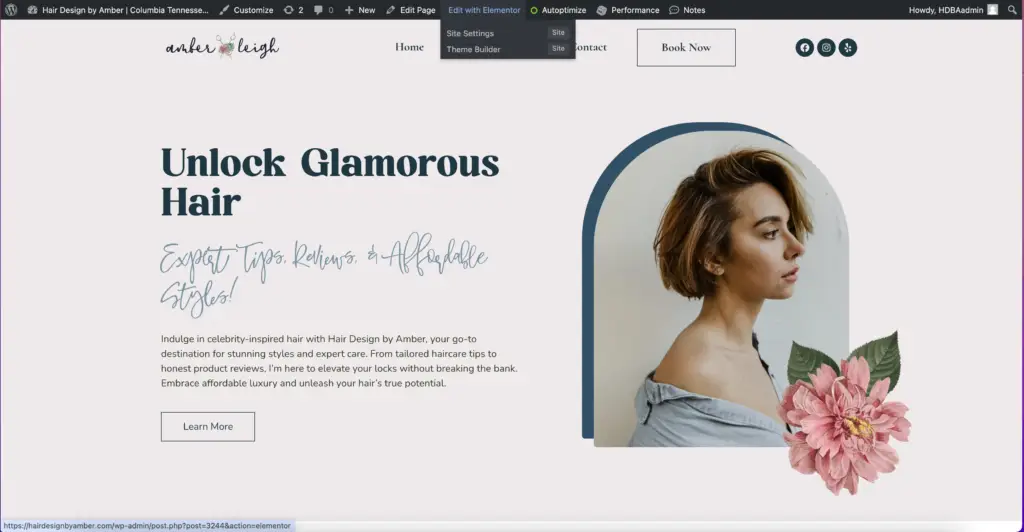Image resolution: width=1024 pixels, height=532 pixels.
Task: Open the comments bubble icon
Action: click(x=323, y=10)
